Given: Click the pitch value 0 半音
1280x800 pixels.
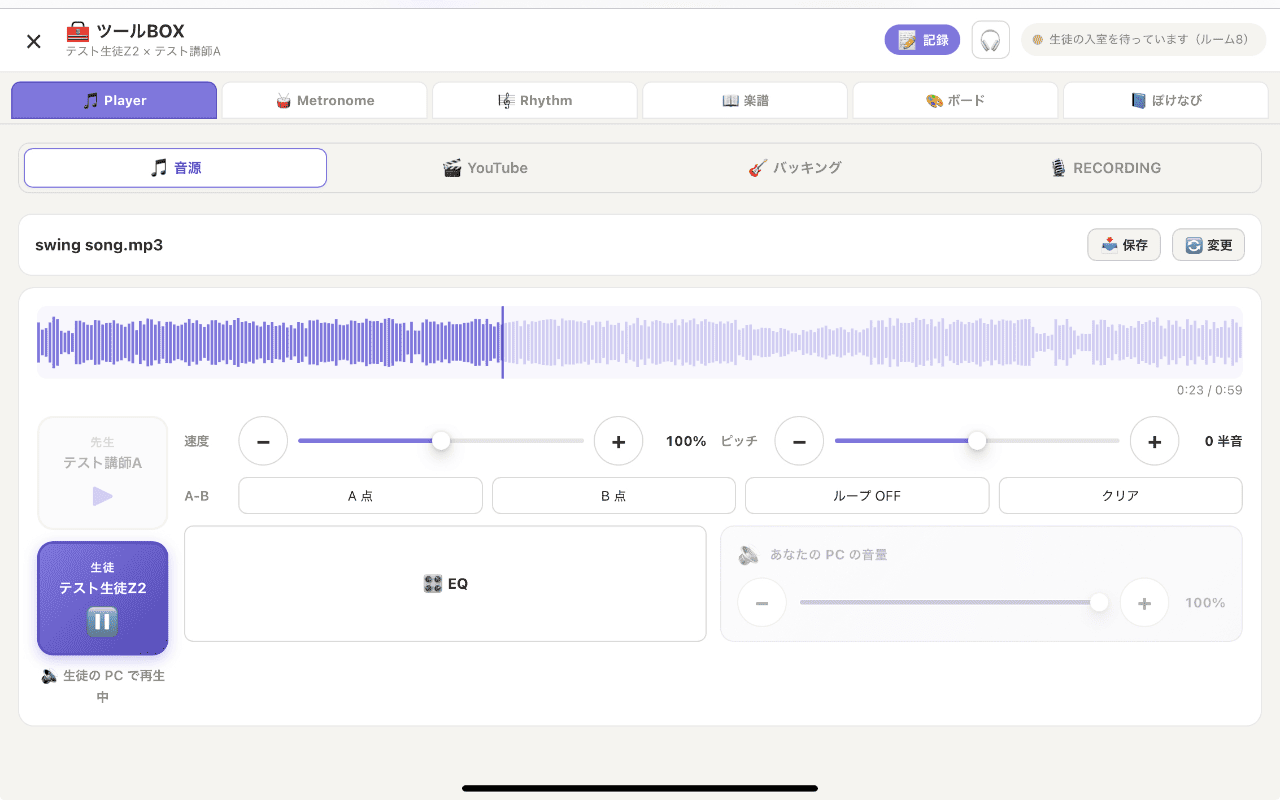Looking at the screenshot, I should (x=1223, y=441).
